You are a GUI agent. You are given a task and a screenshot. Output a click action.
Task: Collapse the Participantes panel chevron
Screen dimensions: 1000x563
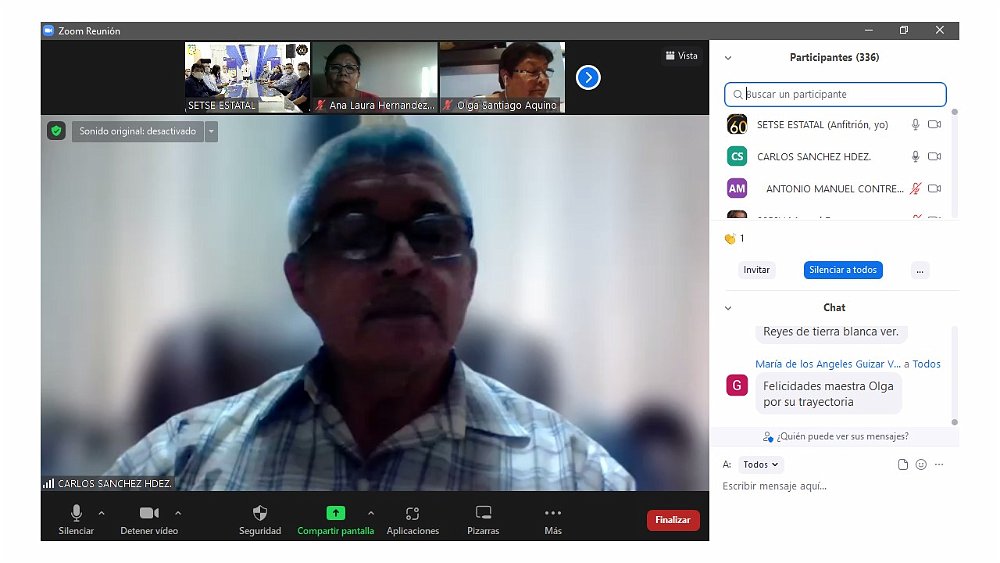[x=728, y=58]
